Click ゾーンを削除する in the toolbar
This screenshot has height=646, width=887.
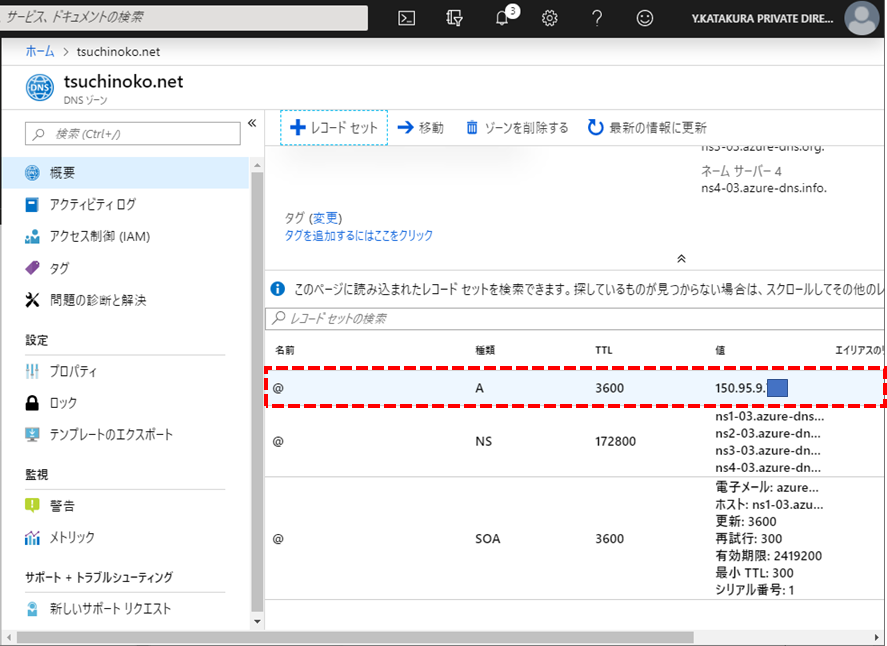pyautogui.click(x=517, y=128)
